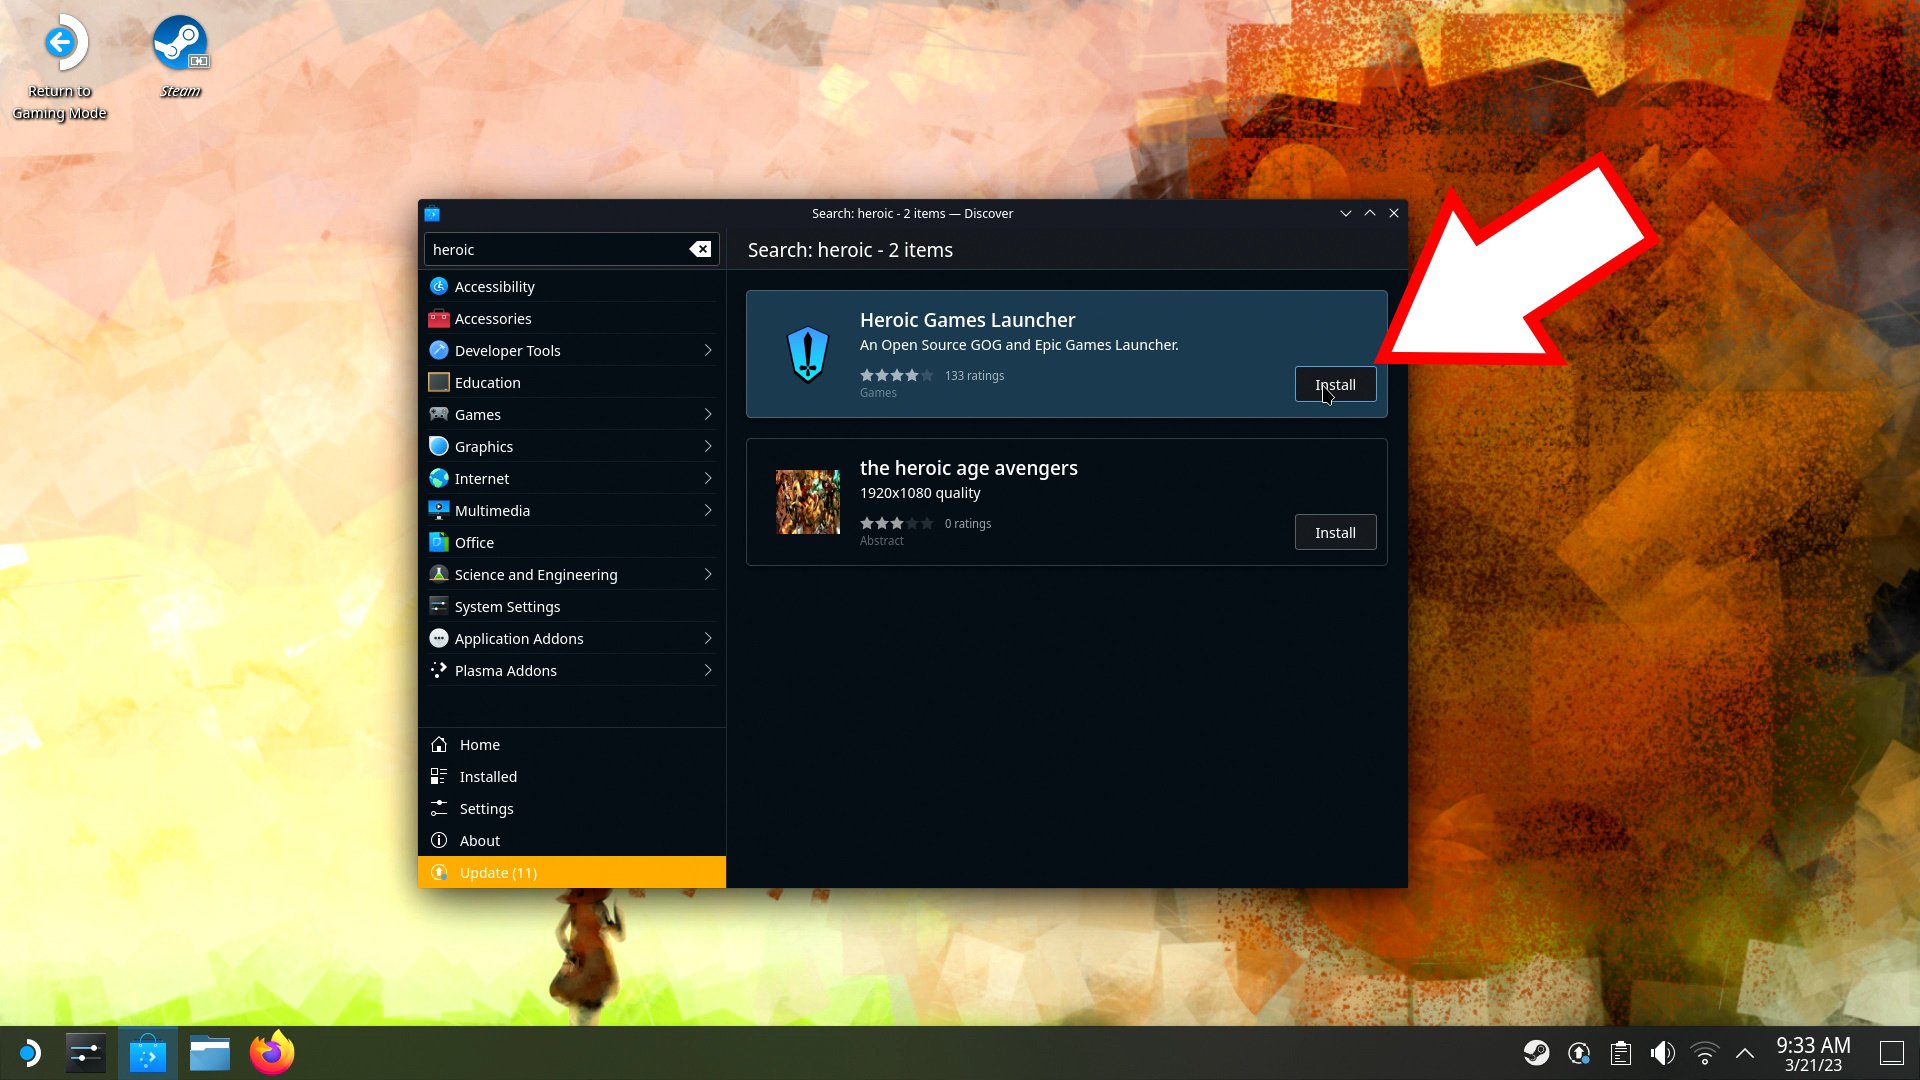Click Return to Gaming Mode icon

61,43
